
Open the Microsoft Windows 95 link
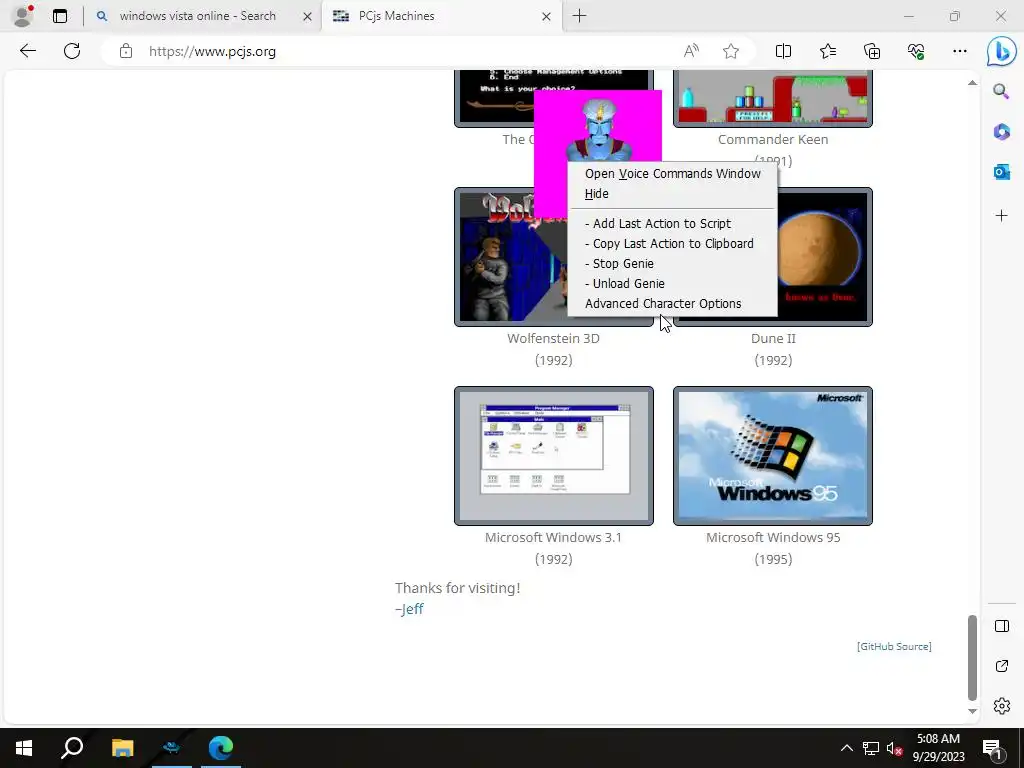[x=773, y=537]
